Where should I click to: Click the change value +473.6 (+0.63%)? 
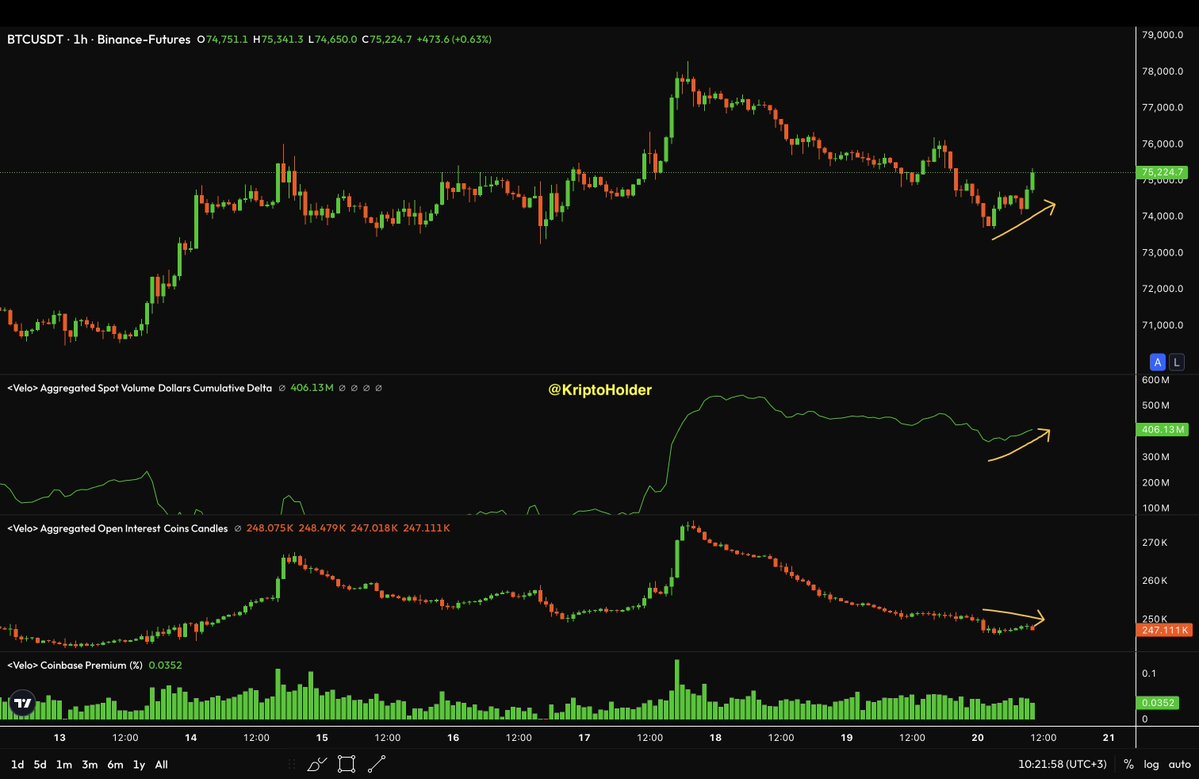[454, 39]
